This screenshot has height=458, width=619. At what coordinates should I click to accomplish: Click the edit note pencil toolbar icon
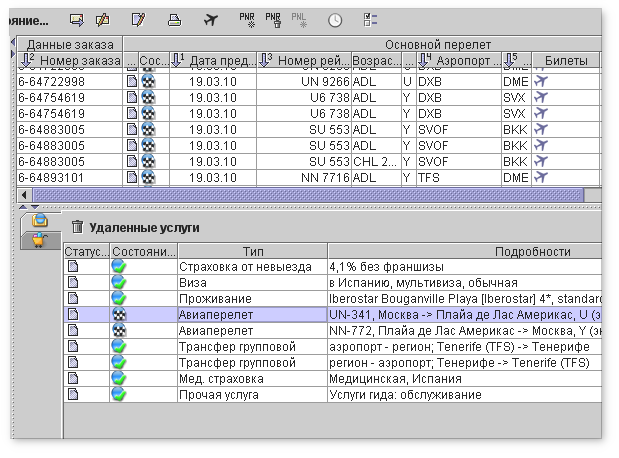(x=138, y=19)
